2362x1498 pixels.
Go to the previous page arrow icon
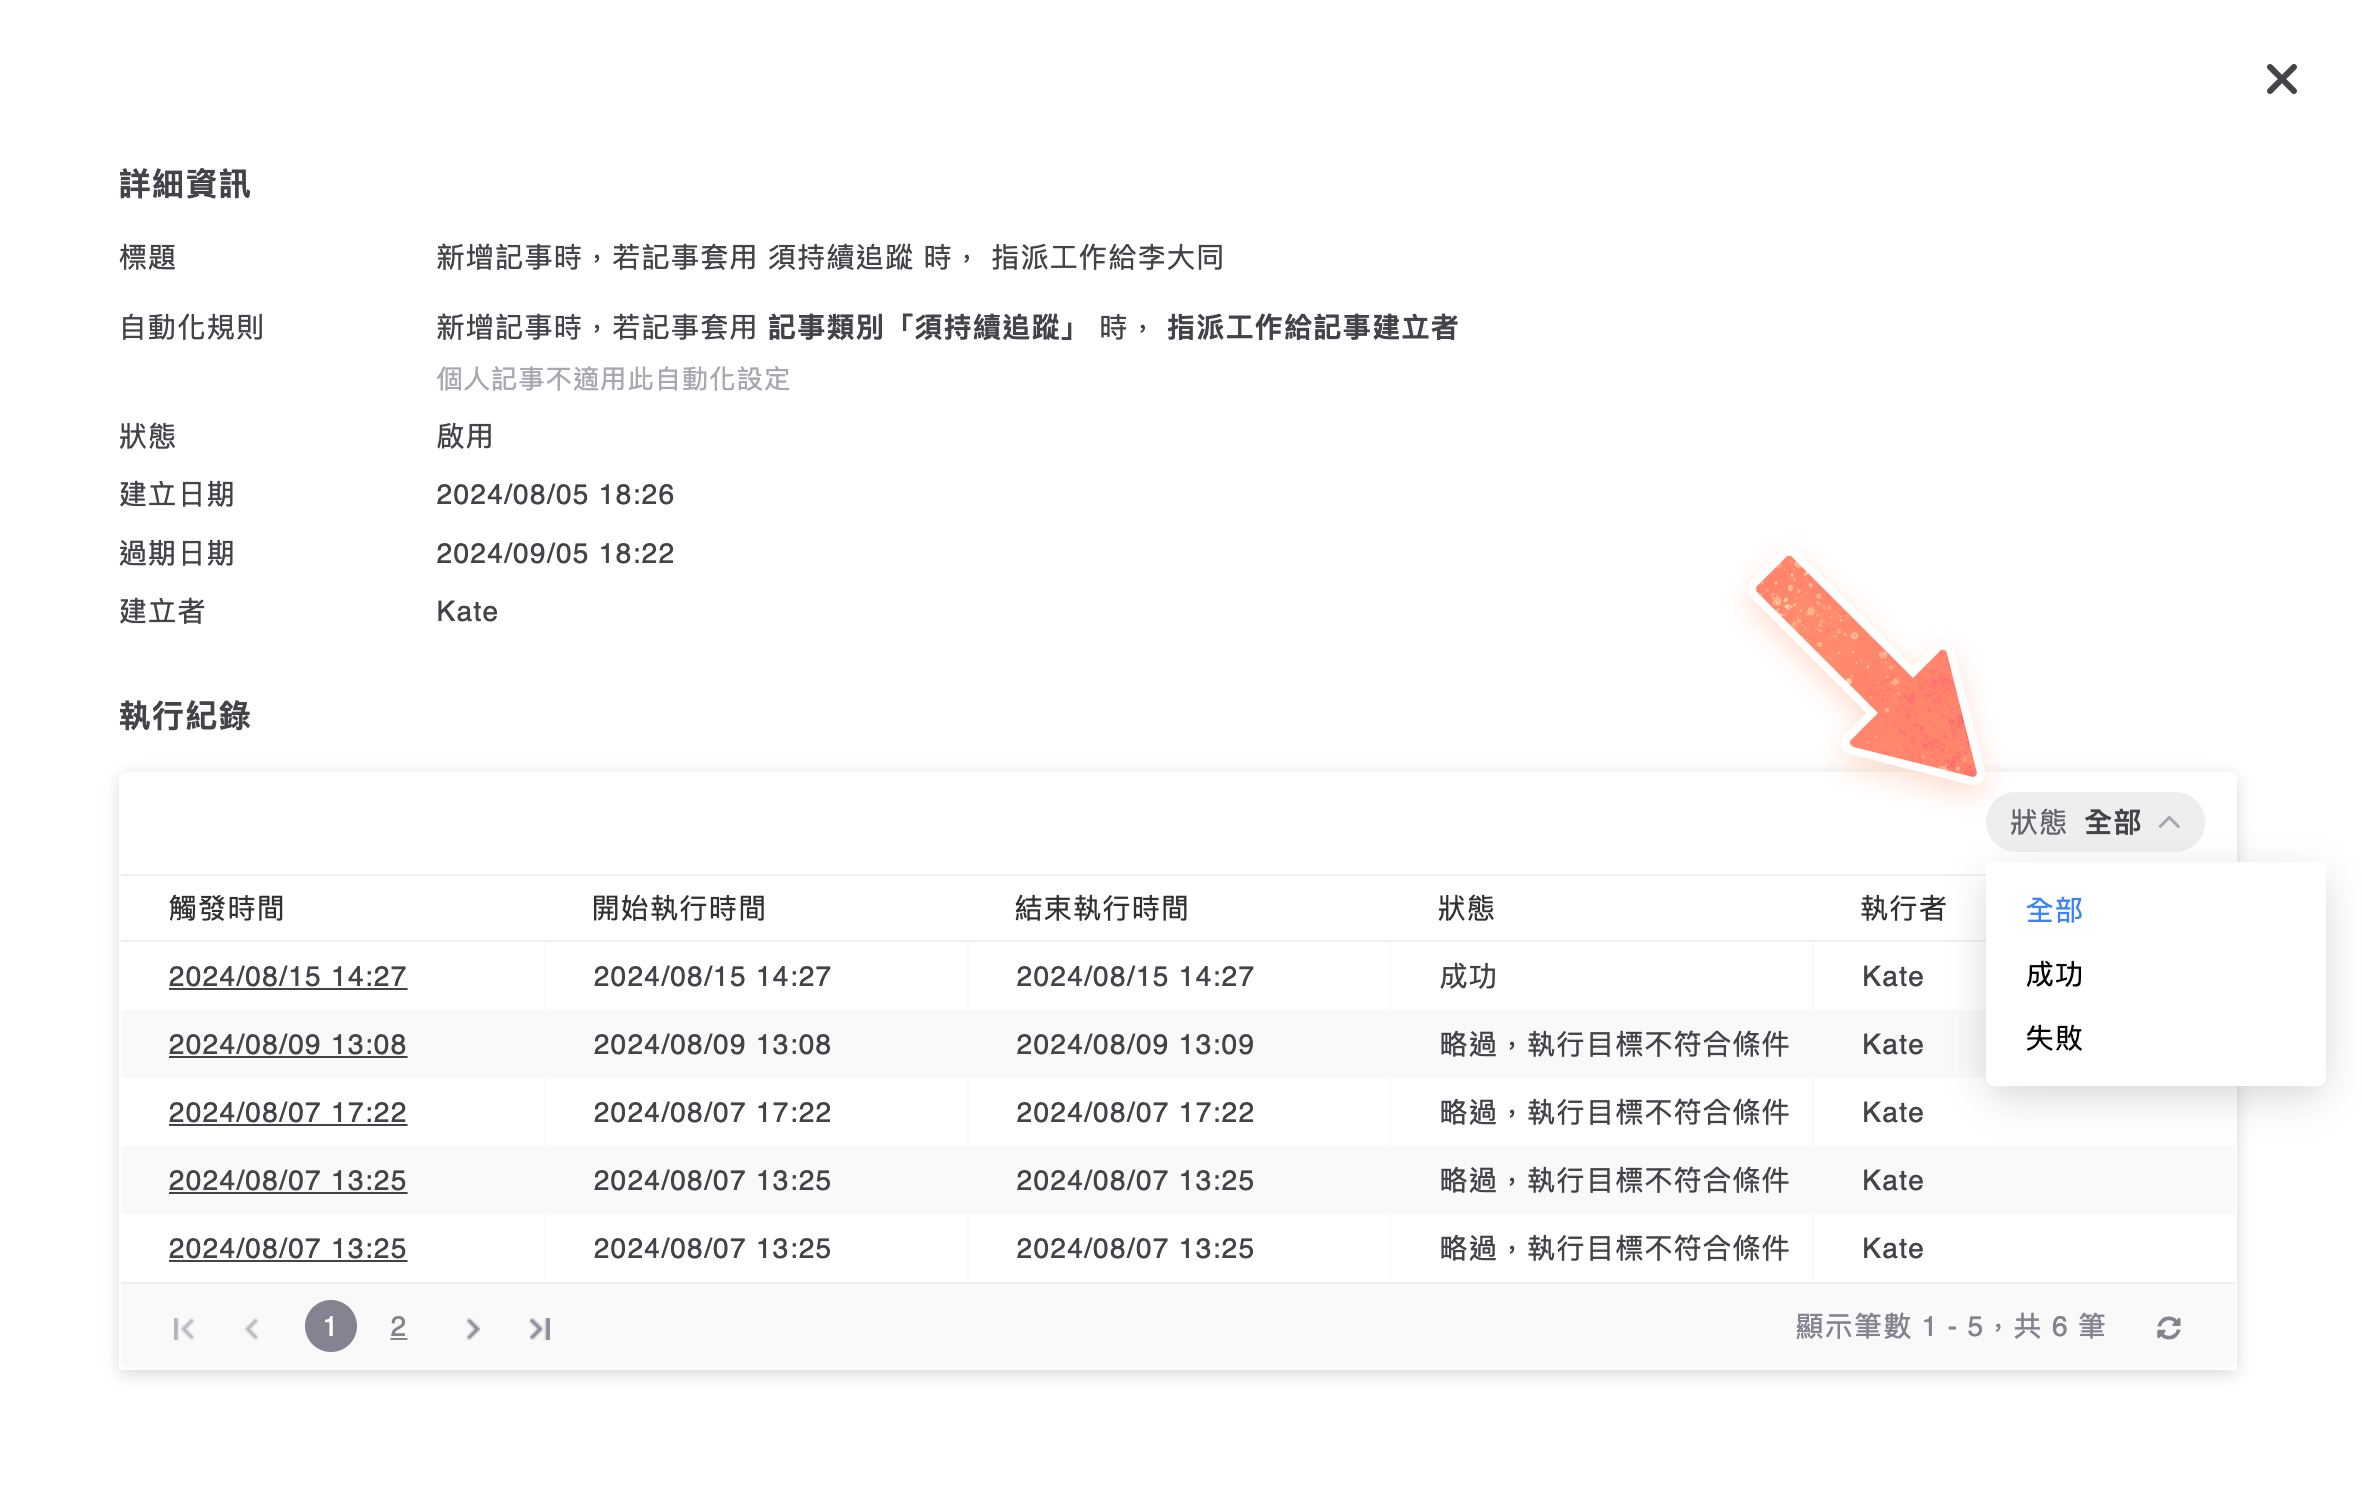252,1327
